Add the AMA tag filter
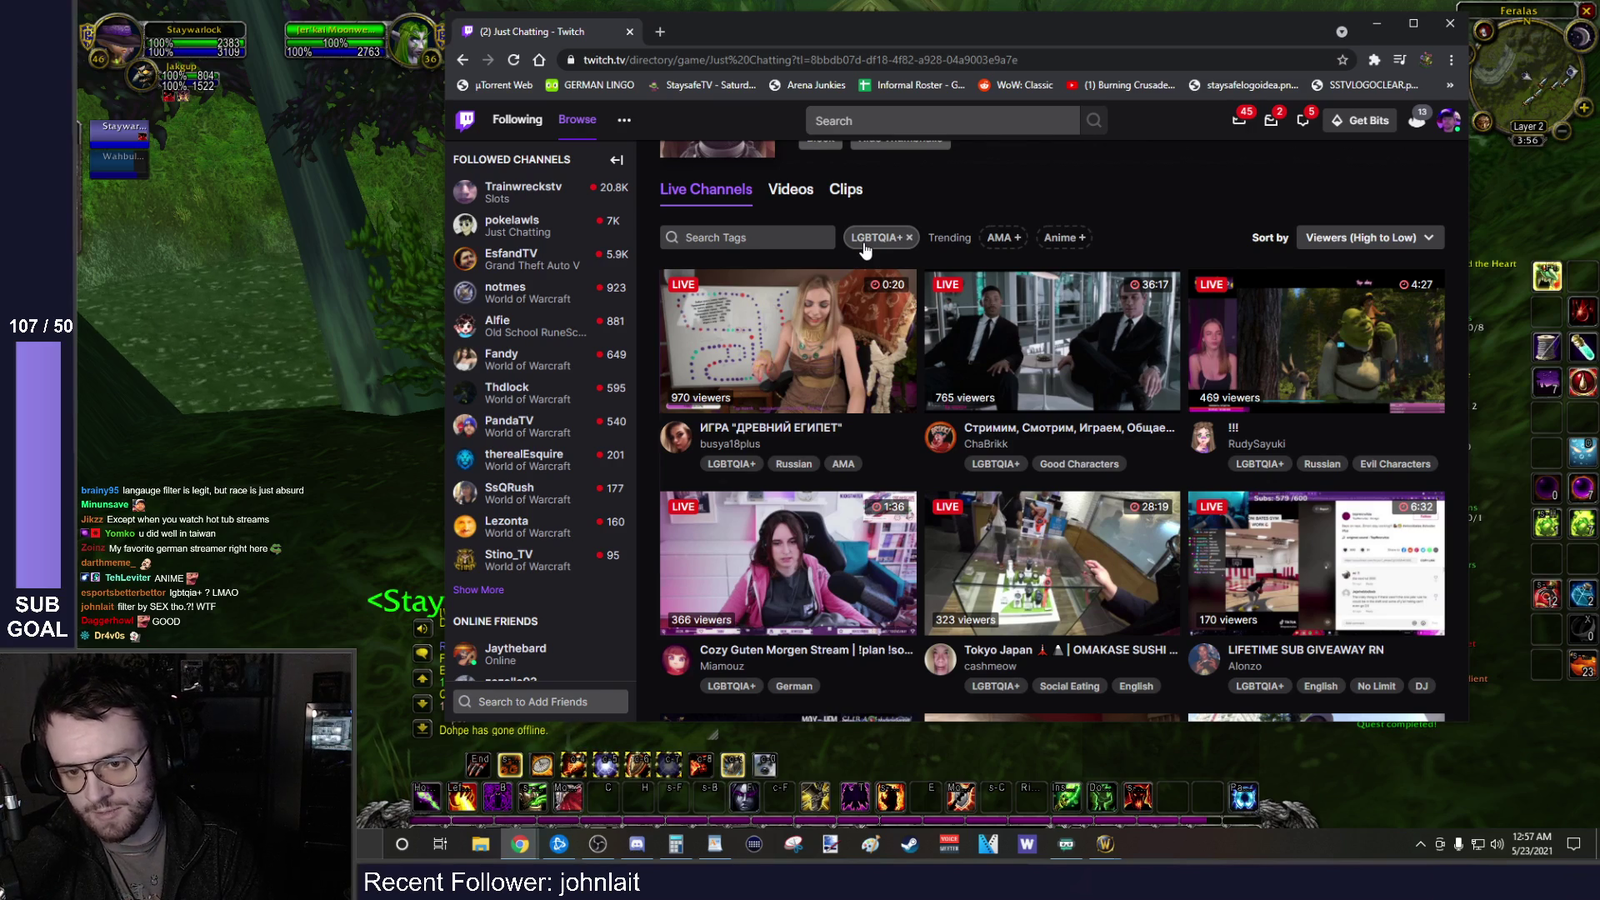Screen dimensions: 1600x900 pos(1004,238)
